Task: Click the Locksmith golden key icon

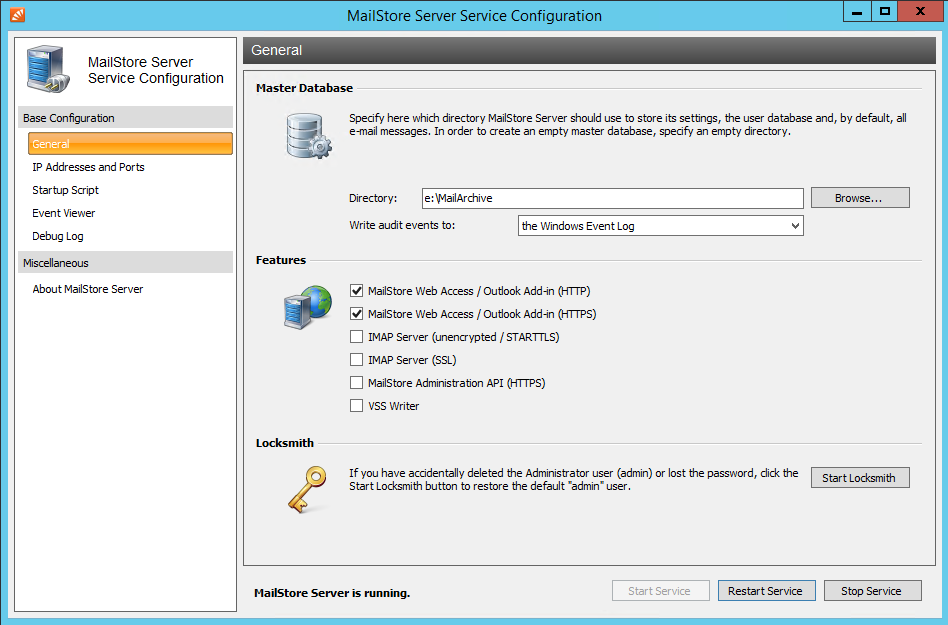Action: tap(307, 489)
